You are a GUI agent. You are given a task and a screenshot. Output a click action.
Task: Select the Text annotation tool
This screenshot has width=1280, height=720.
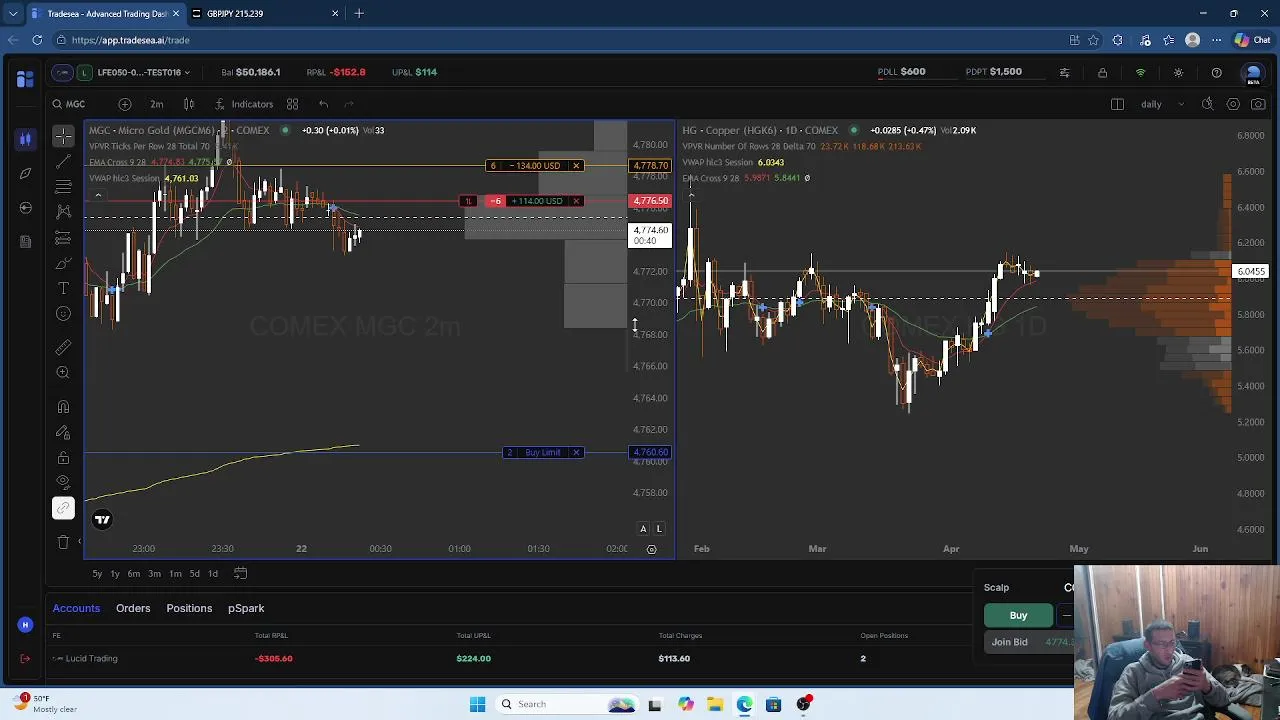[x=63, y=288]
